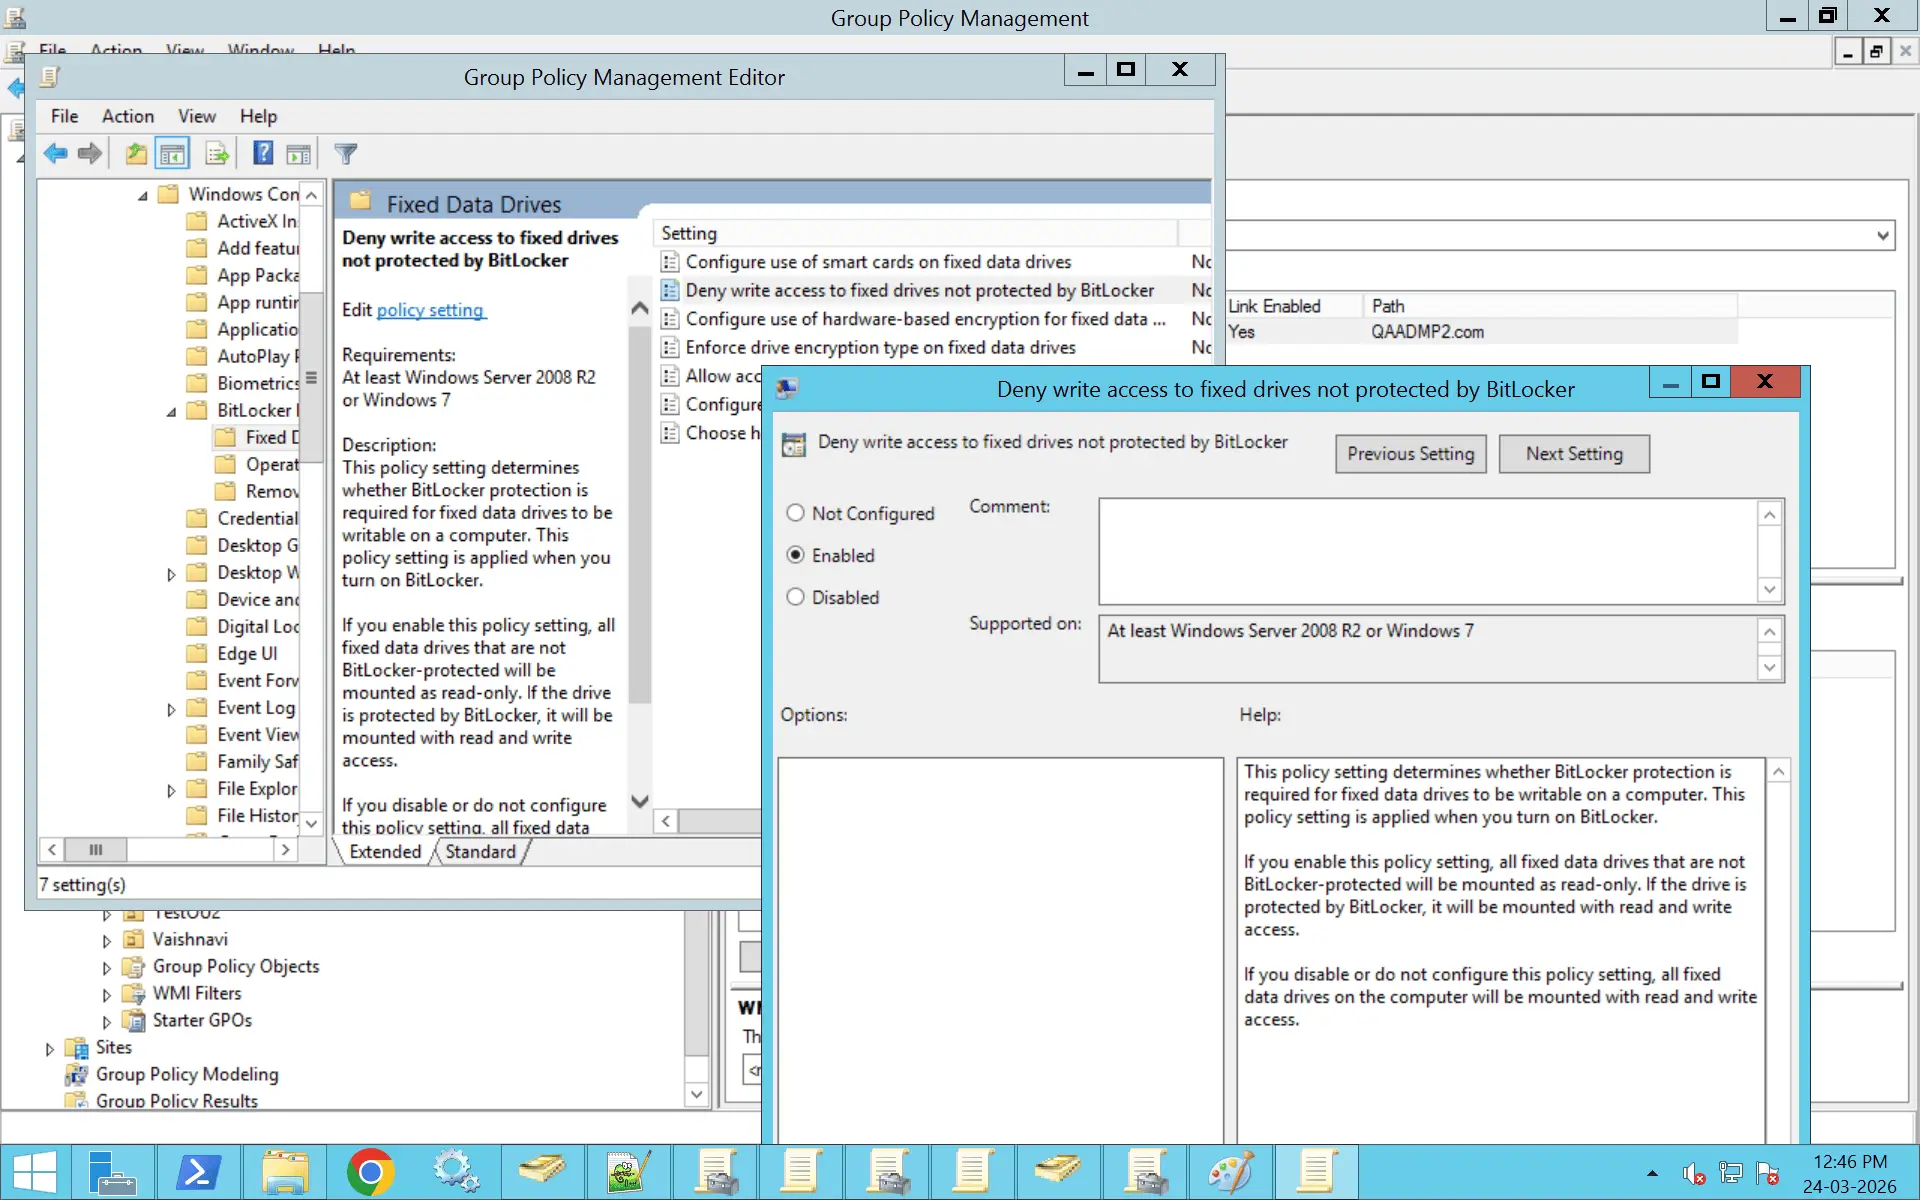
Task: Click the forward navigation arrow in the editor toolbar
Action: point(90,153)
